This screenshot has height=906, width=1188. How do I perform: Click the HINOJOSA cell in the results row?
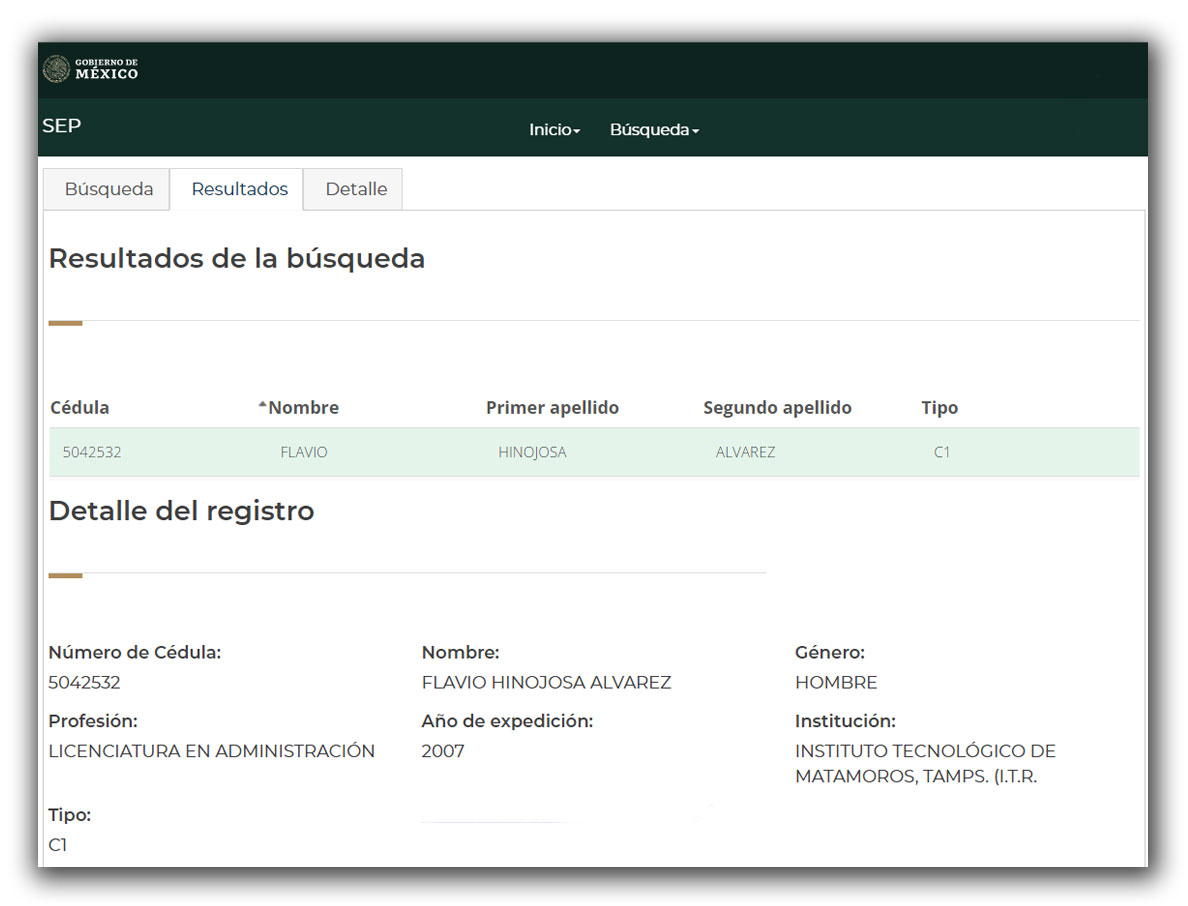(532, 452)
